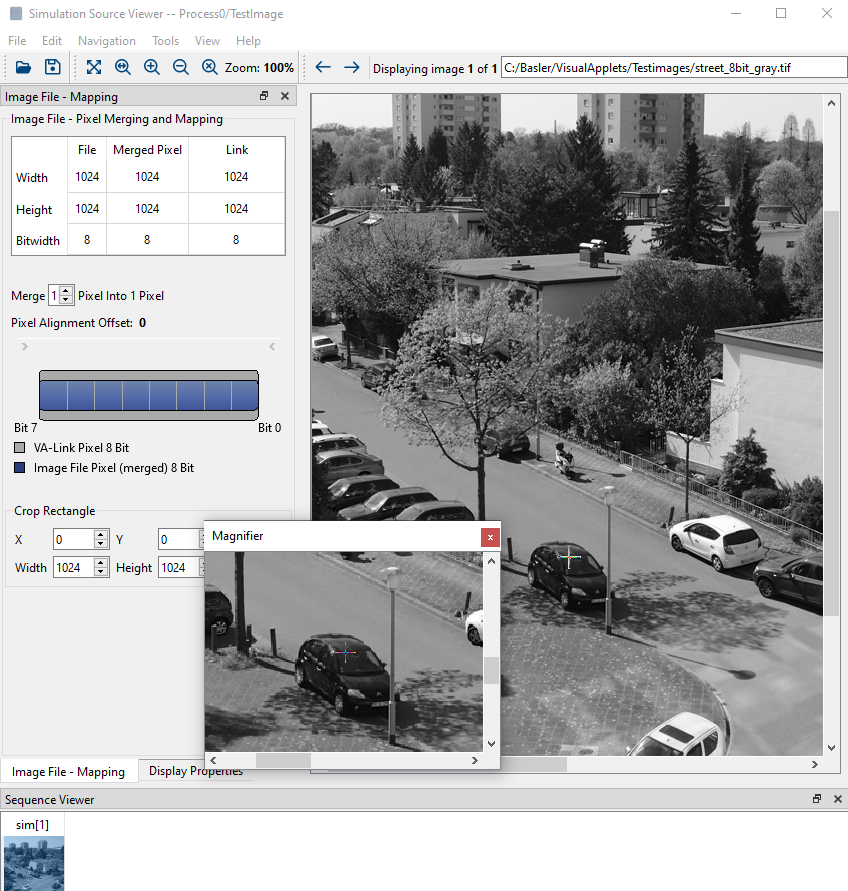Click the save disk icon
848x891 pixels.
pyautogui.click(x=53, y=67)
